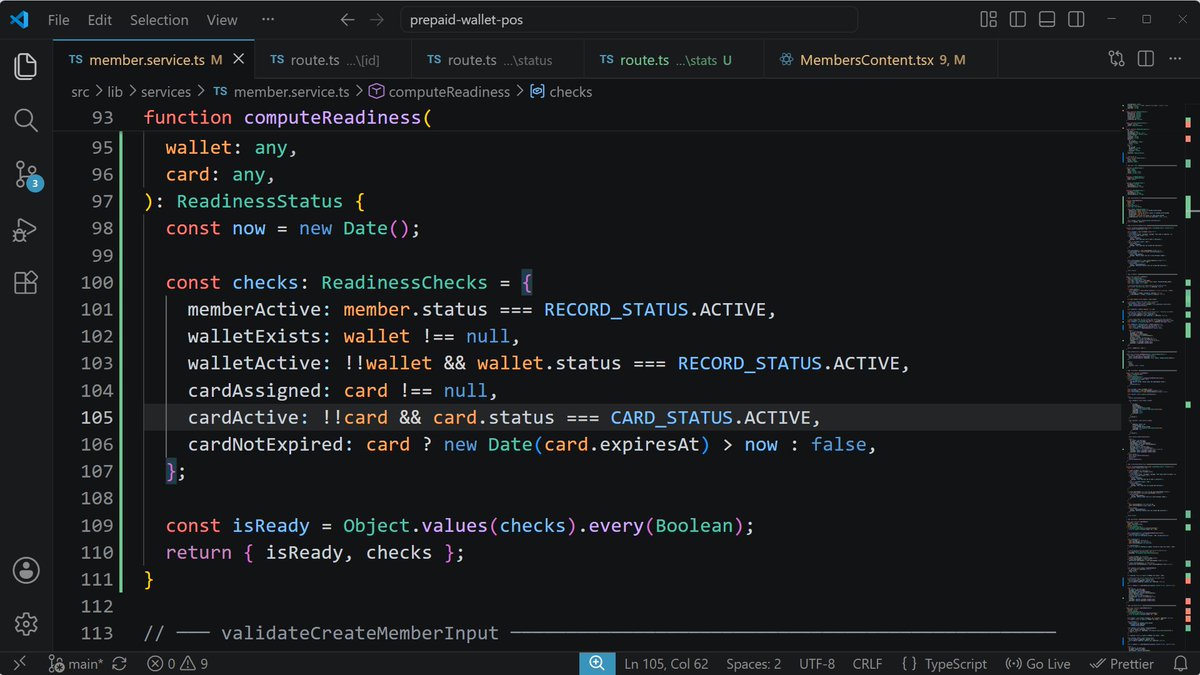Open the Edit menu
This screenshot has width=1200, height=675.
coord(100,19)
